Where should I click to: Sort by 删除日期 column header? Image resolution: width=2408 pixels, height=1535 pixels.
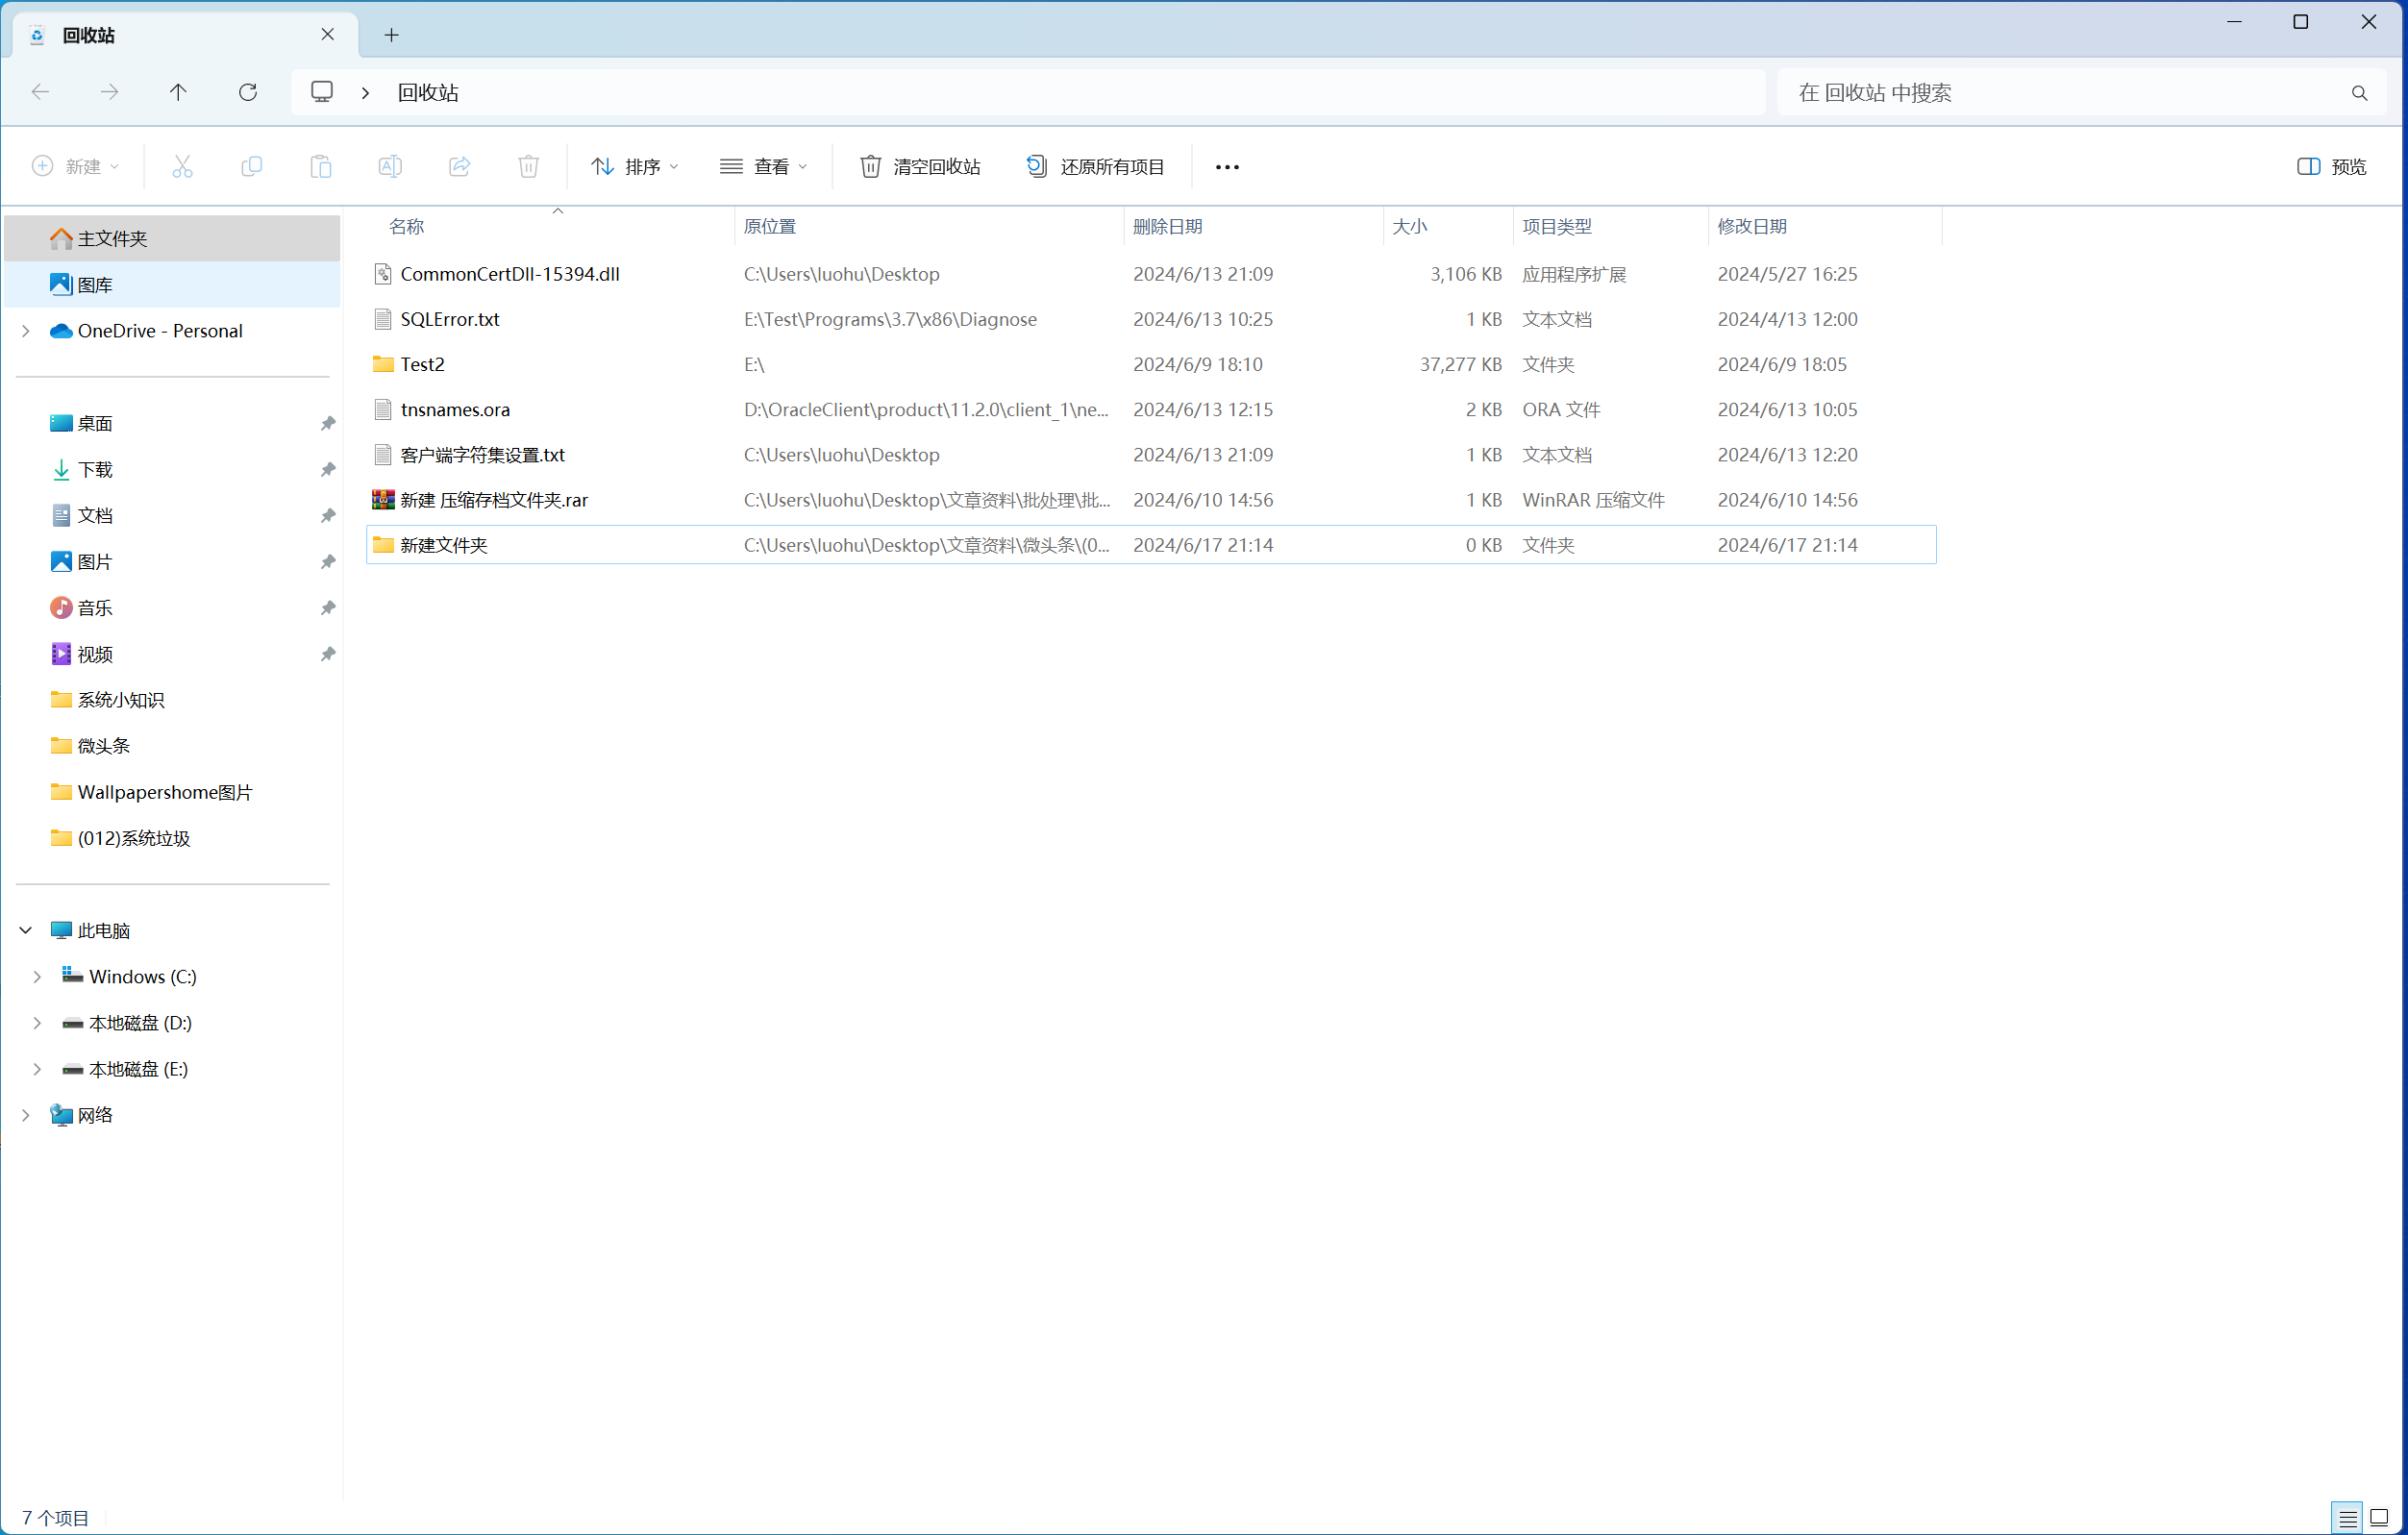pyautogui.click(x=1167, y=227)
